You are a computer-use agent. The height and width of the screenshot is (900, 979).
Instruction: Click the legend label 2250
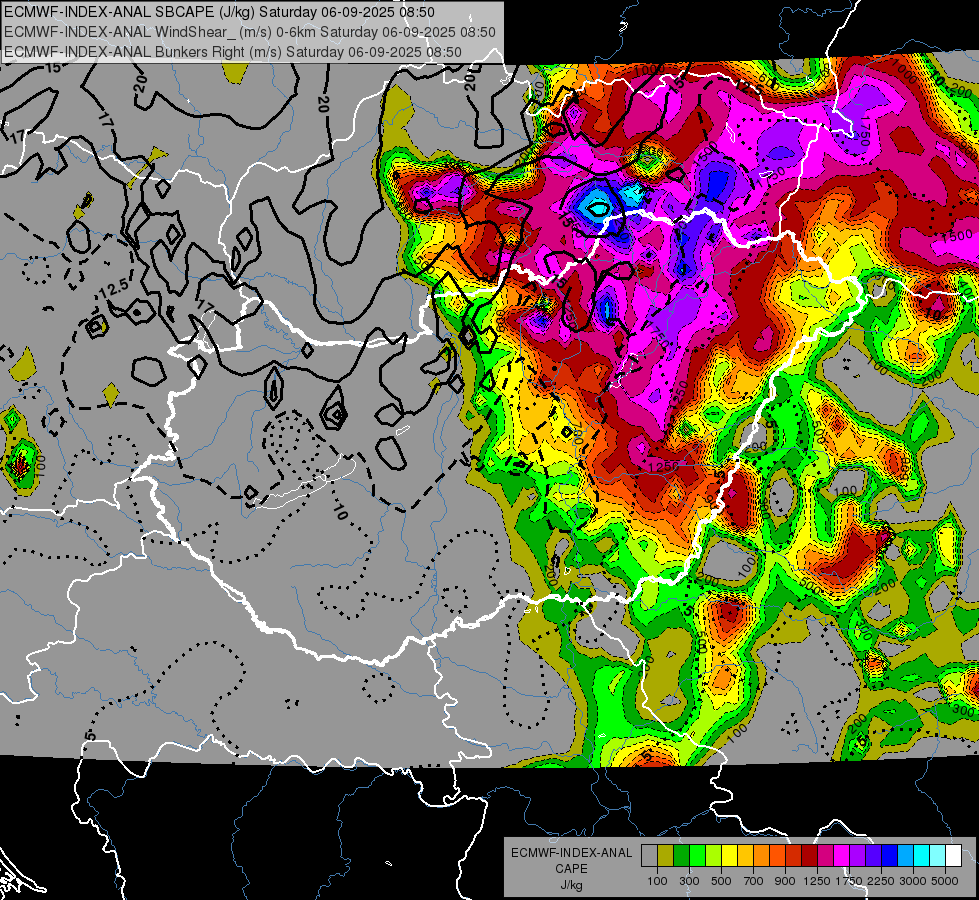[881, 881]
